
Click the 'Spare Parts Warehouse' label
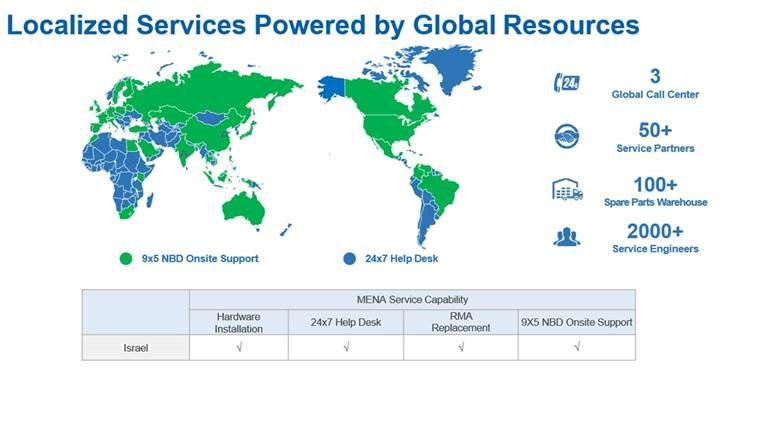tap(655, 202)
